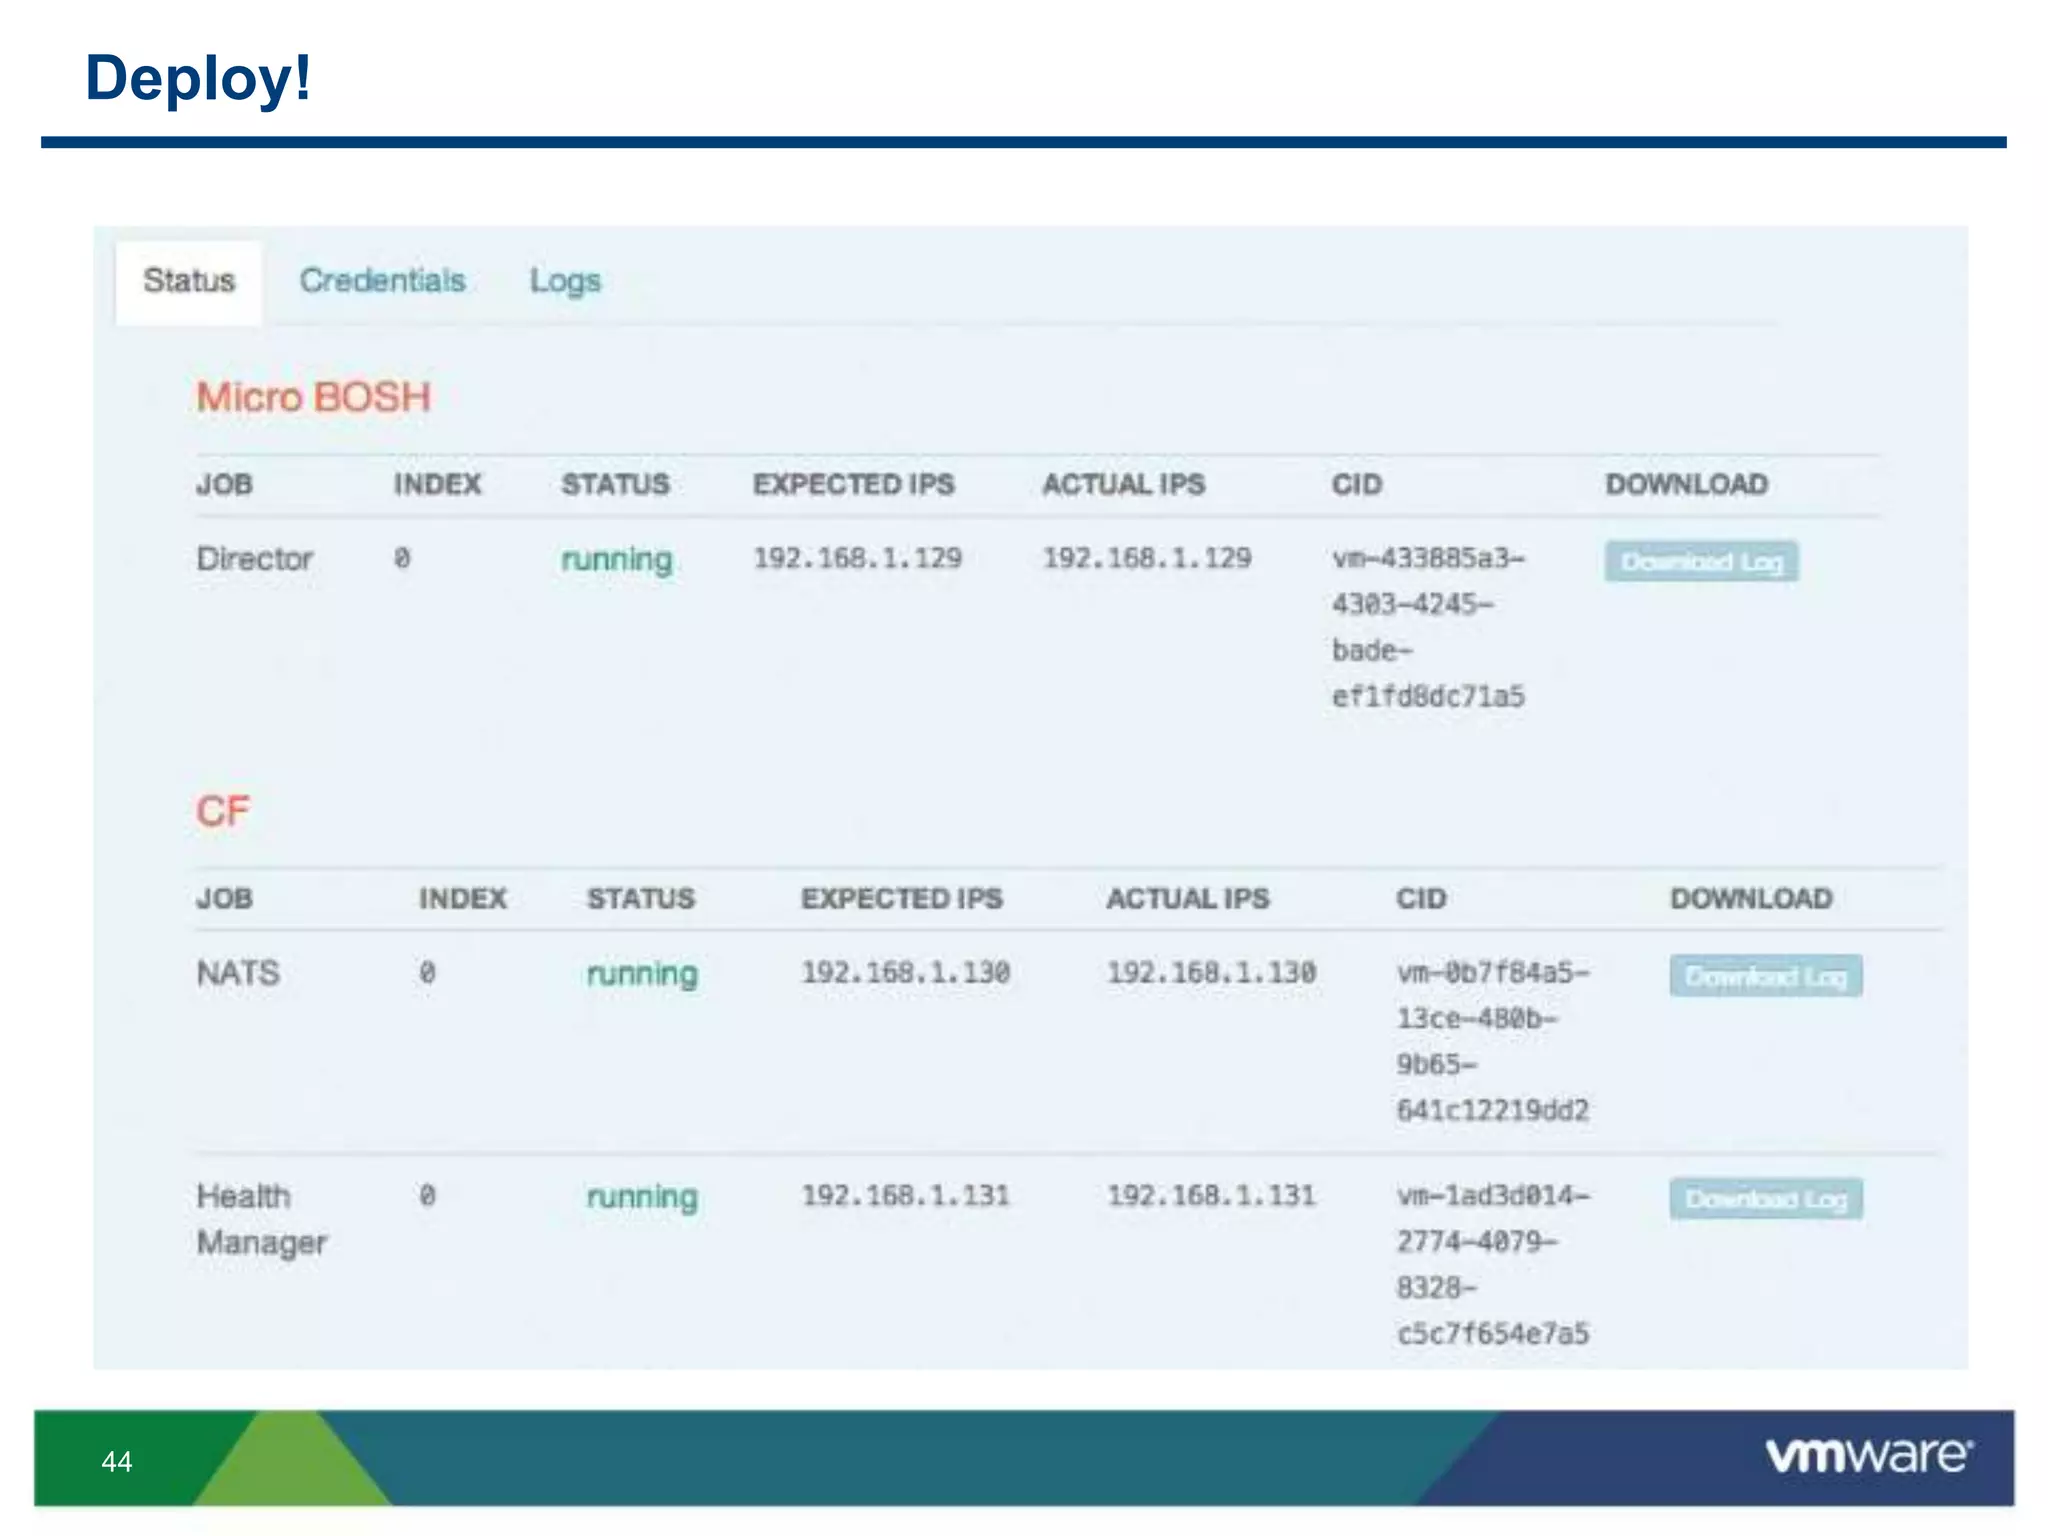Select NATS expected IP 192.168.1.130
The height and width of the screenshot is (1536, 2048).
(905, 973)
